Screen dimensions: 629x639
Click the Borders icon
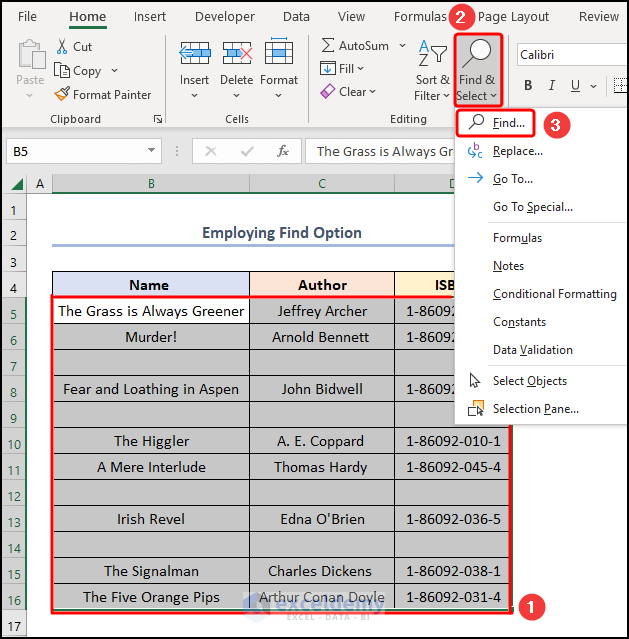pyautogui.click(x=620, y=85)
